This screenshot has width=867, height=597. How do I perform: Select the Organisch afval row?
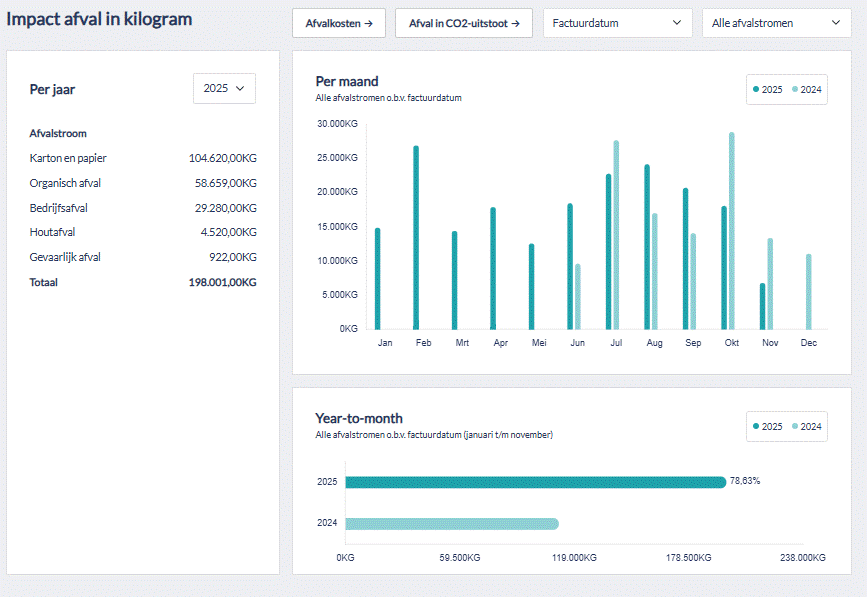tap(65, 183)
